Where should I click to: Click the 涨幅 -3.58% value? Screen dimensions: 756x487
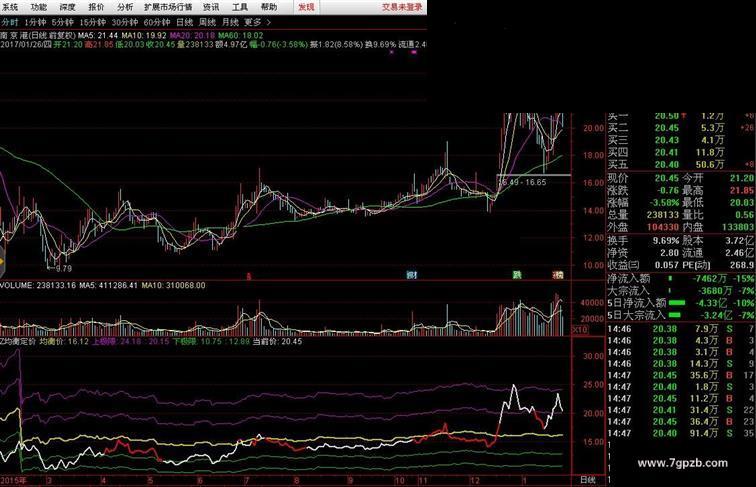pos(664,203)
